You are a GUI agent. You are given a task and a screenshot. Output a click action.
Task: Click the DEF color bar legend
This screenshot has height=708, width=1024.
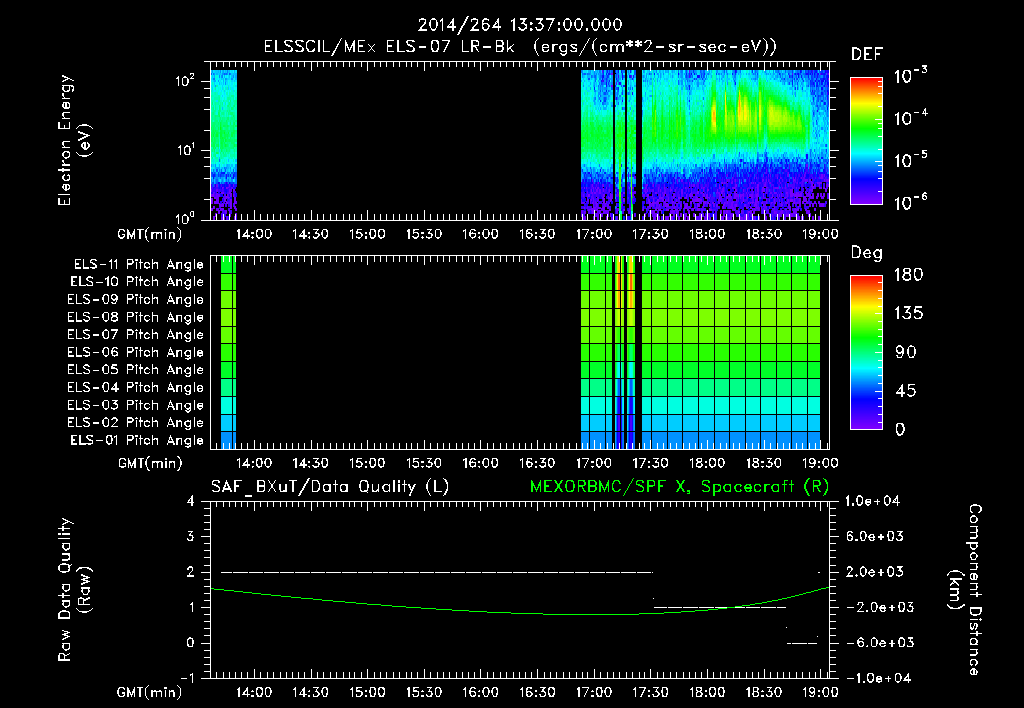866,141
